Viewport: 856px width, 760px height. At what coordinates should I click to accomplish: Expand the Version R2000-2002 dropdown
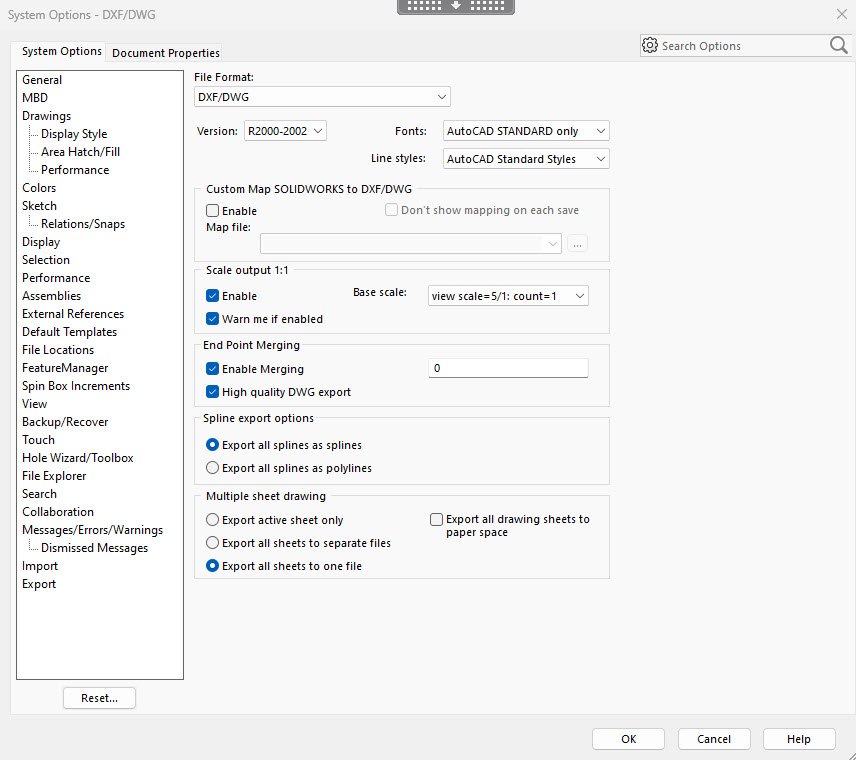[285, 131]
